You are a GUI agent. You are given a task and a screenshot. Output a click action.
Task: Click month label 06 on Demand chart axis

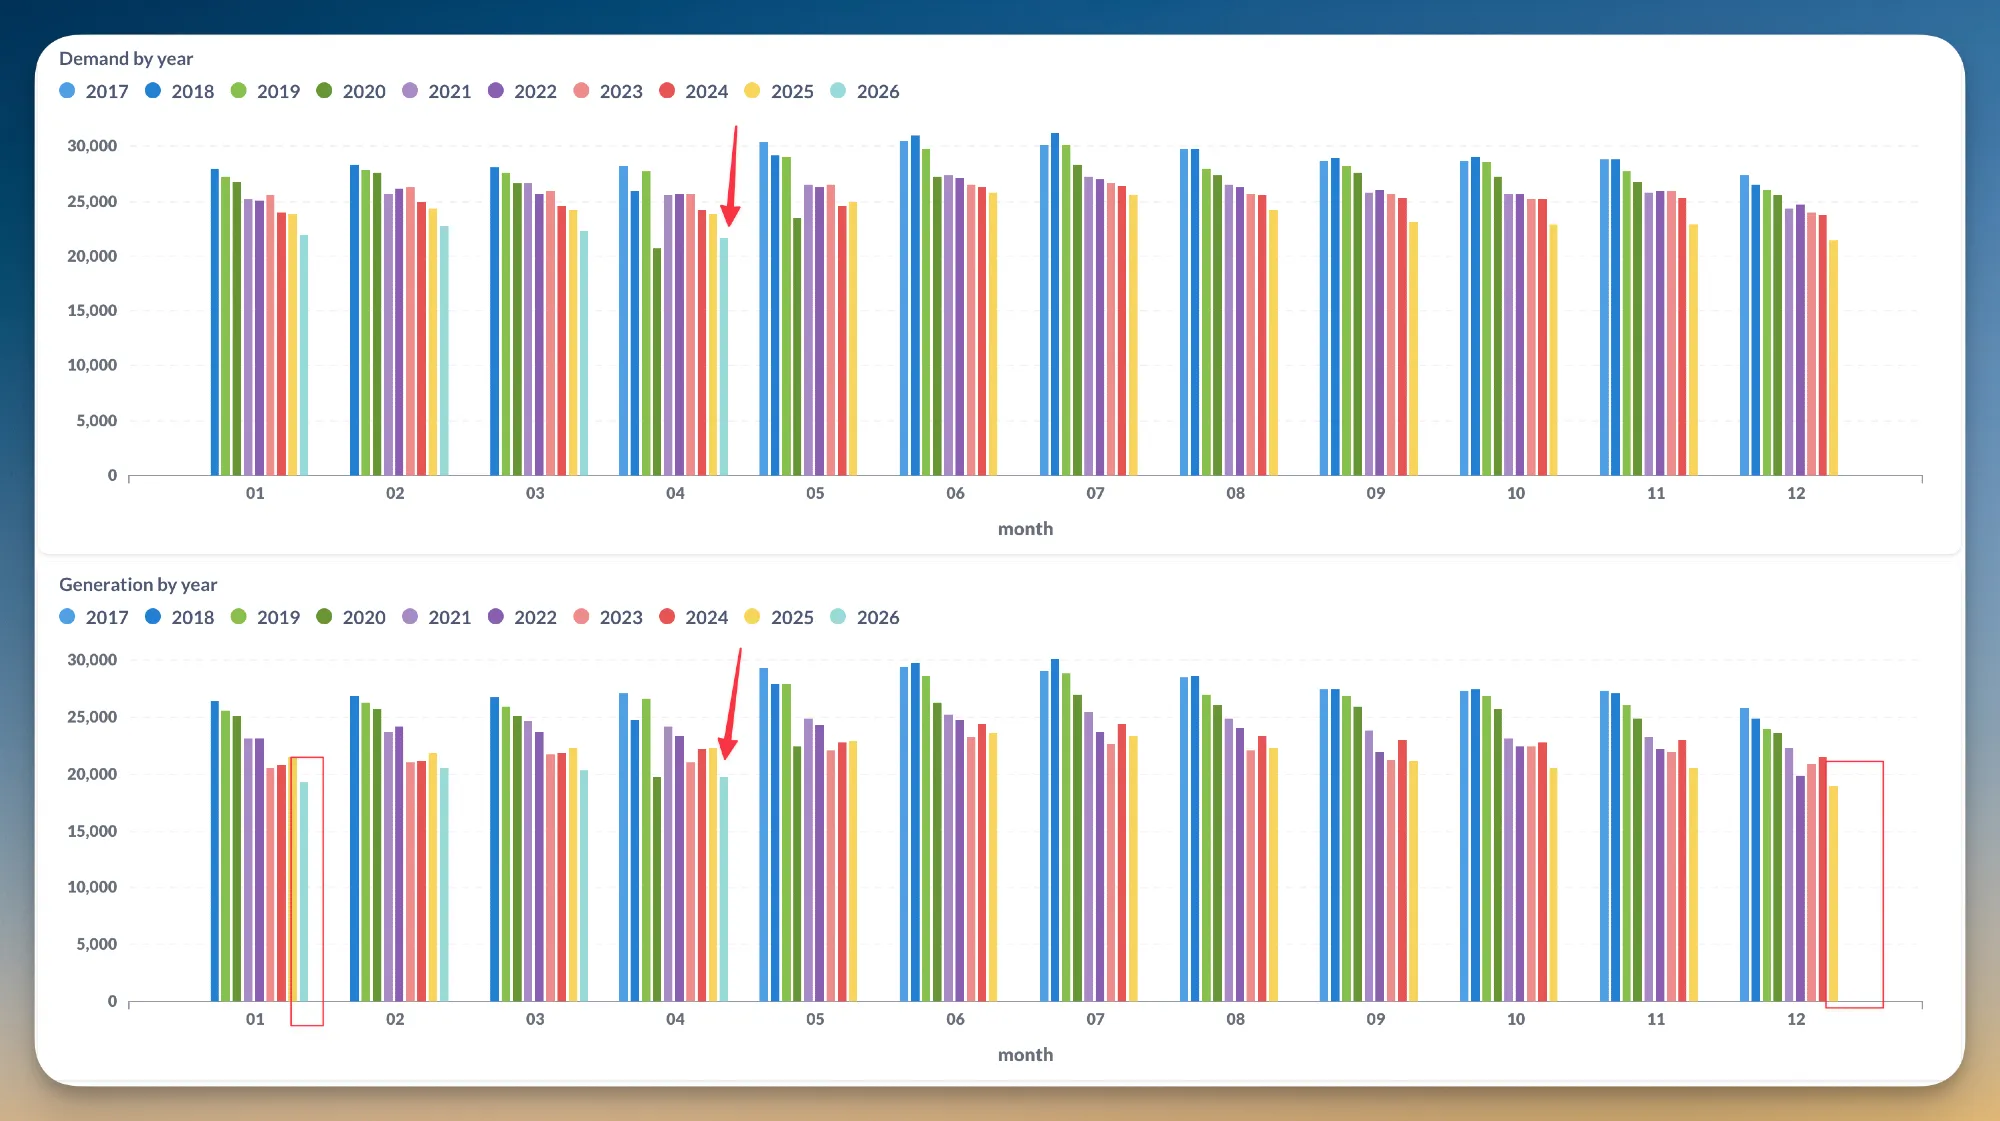955,493
